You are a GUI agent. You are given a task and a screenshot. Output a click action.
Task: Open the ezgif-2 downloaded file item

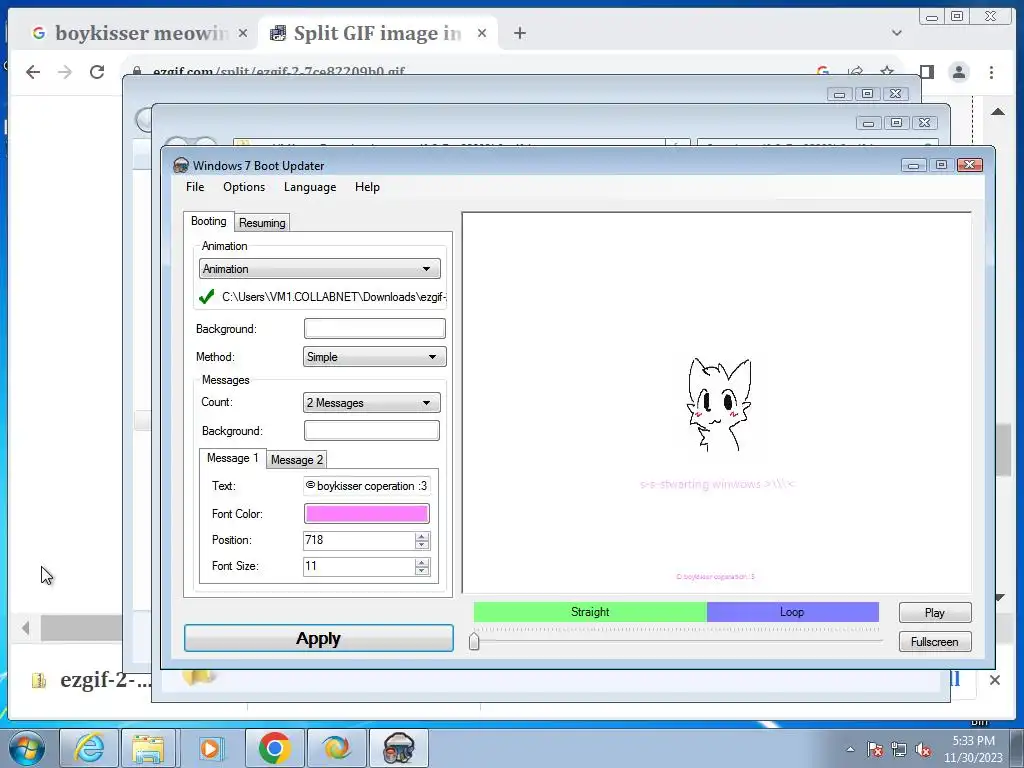click(91, 680)
